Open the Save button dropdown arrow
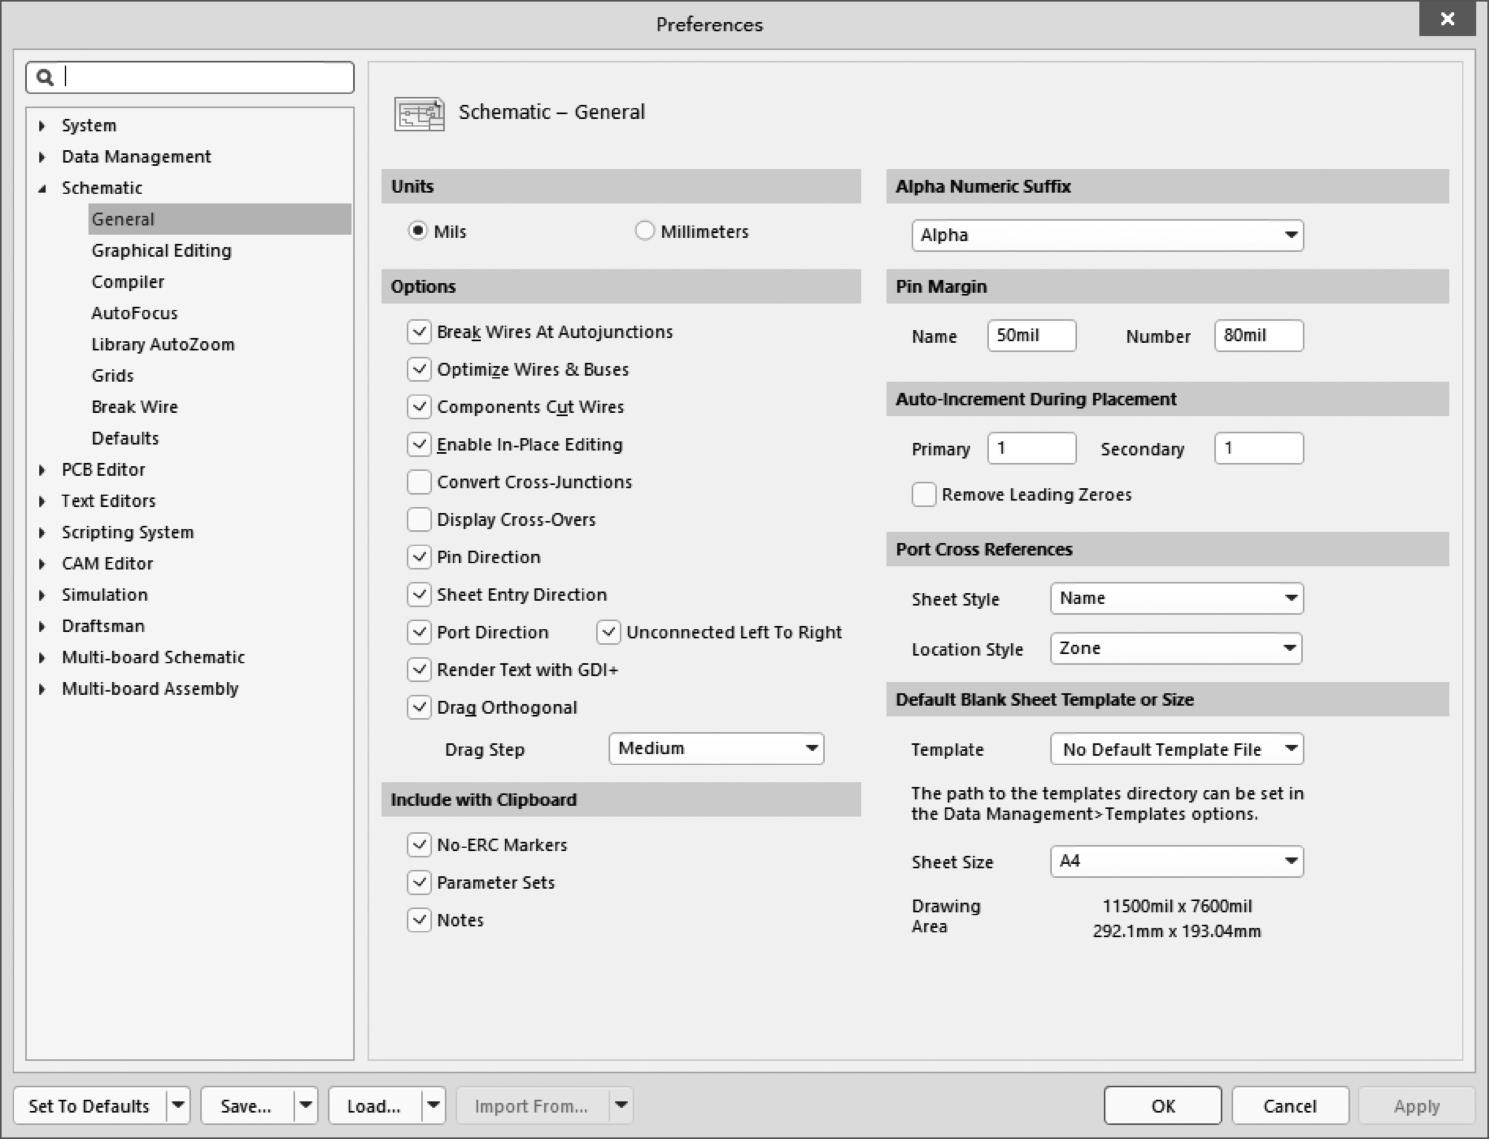This screenshot has width=1490, height=1140. point(306,1106)
